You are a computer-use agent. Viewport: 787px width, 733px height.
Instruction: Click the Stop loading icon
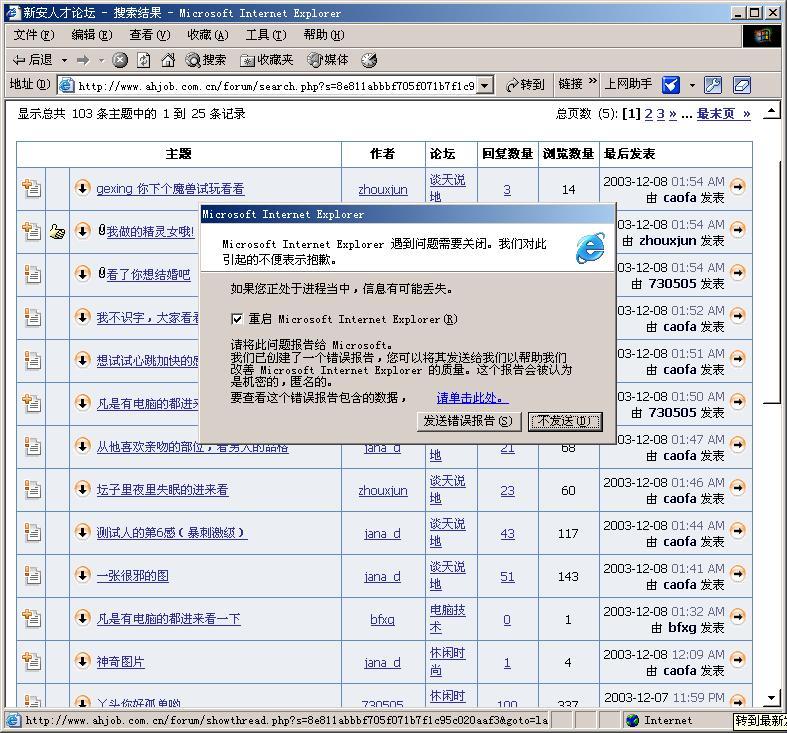point(119,60)
